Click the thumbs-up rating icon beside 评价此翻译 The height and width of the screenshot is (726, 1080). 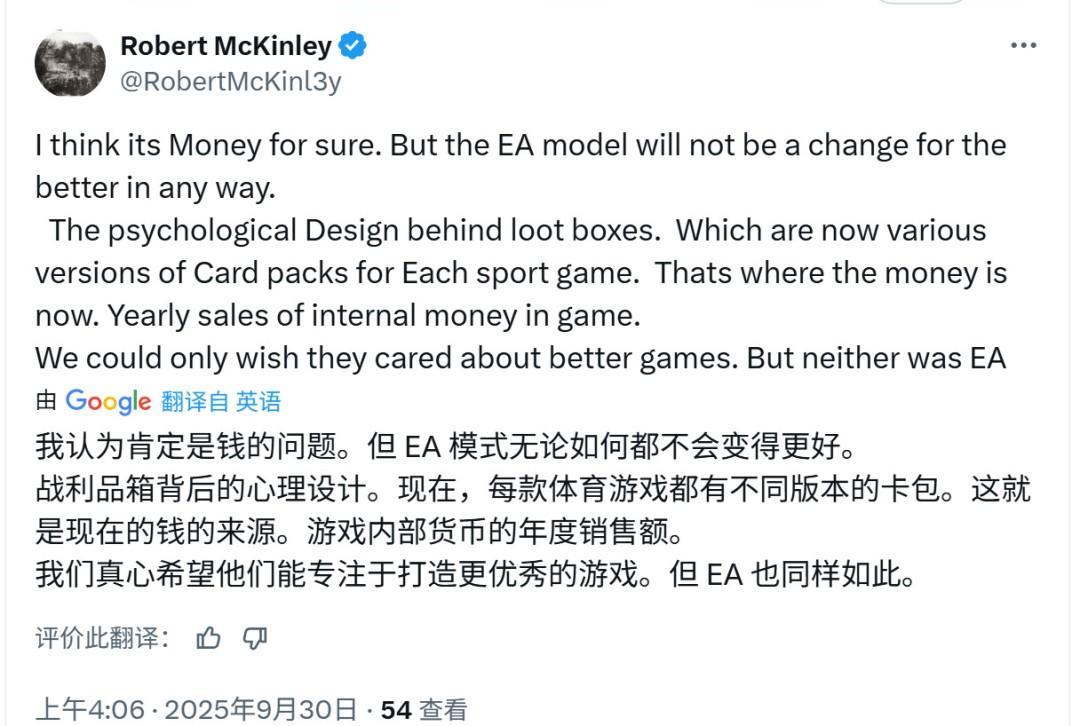208,636
